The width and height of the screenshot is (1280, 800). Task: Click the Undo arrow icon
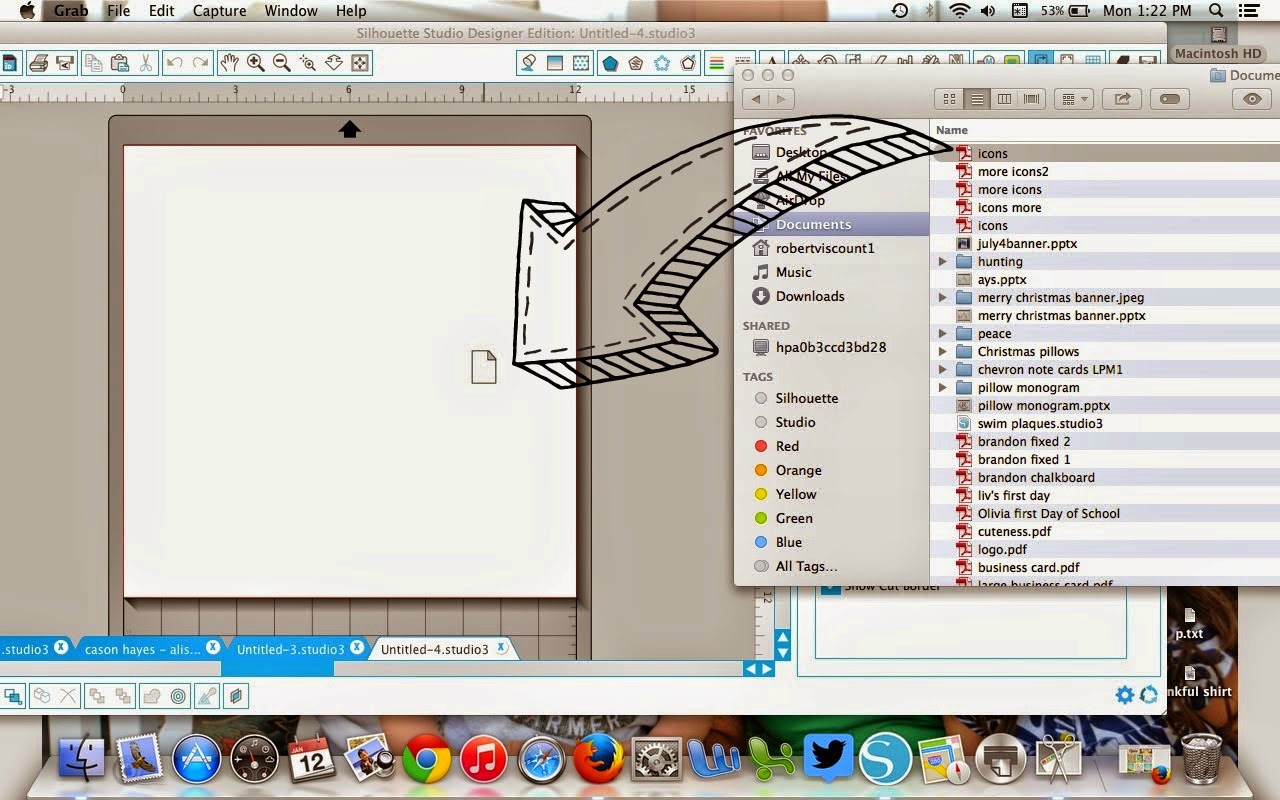tap(175, 63)
